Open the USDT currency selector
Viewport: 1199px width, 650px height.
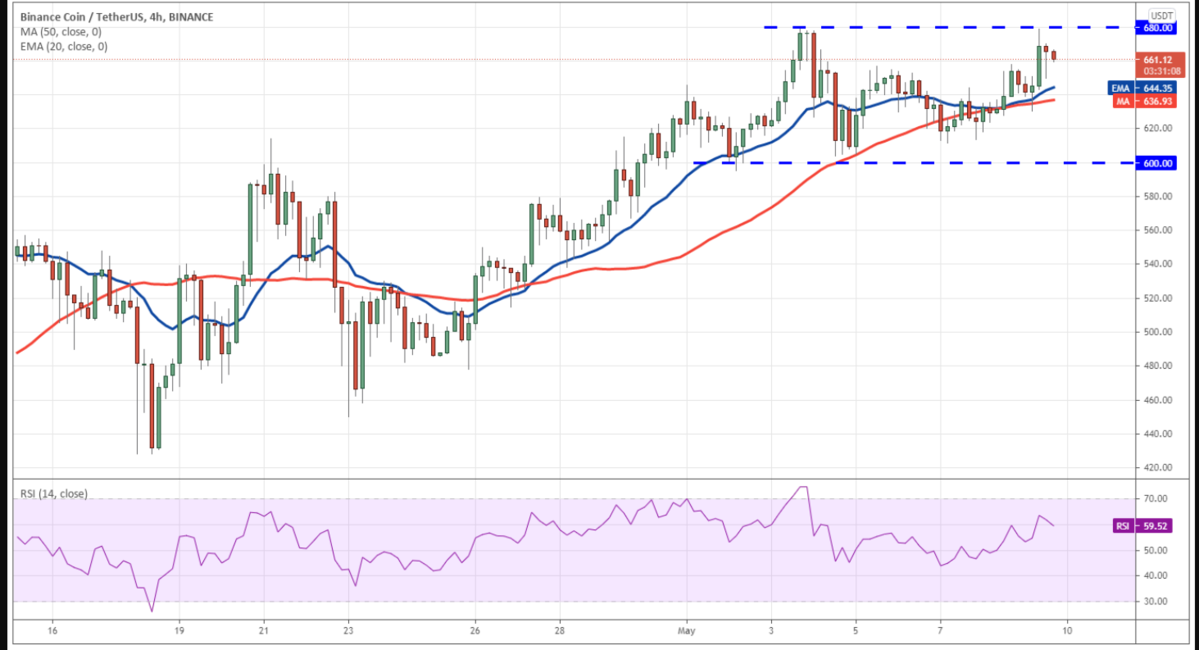(x=1160, y=14)
